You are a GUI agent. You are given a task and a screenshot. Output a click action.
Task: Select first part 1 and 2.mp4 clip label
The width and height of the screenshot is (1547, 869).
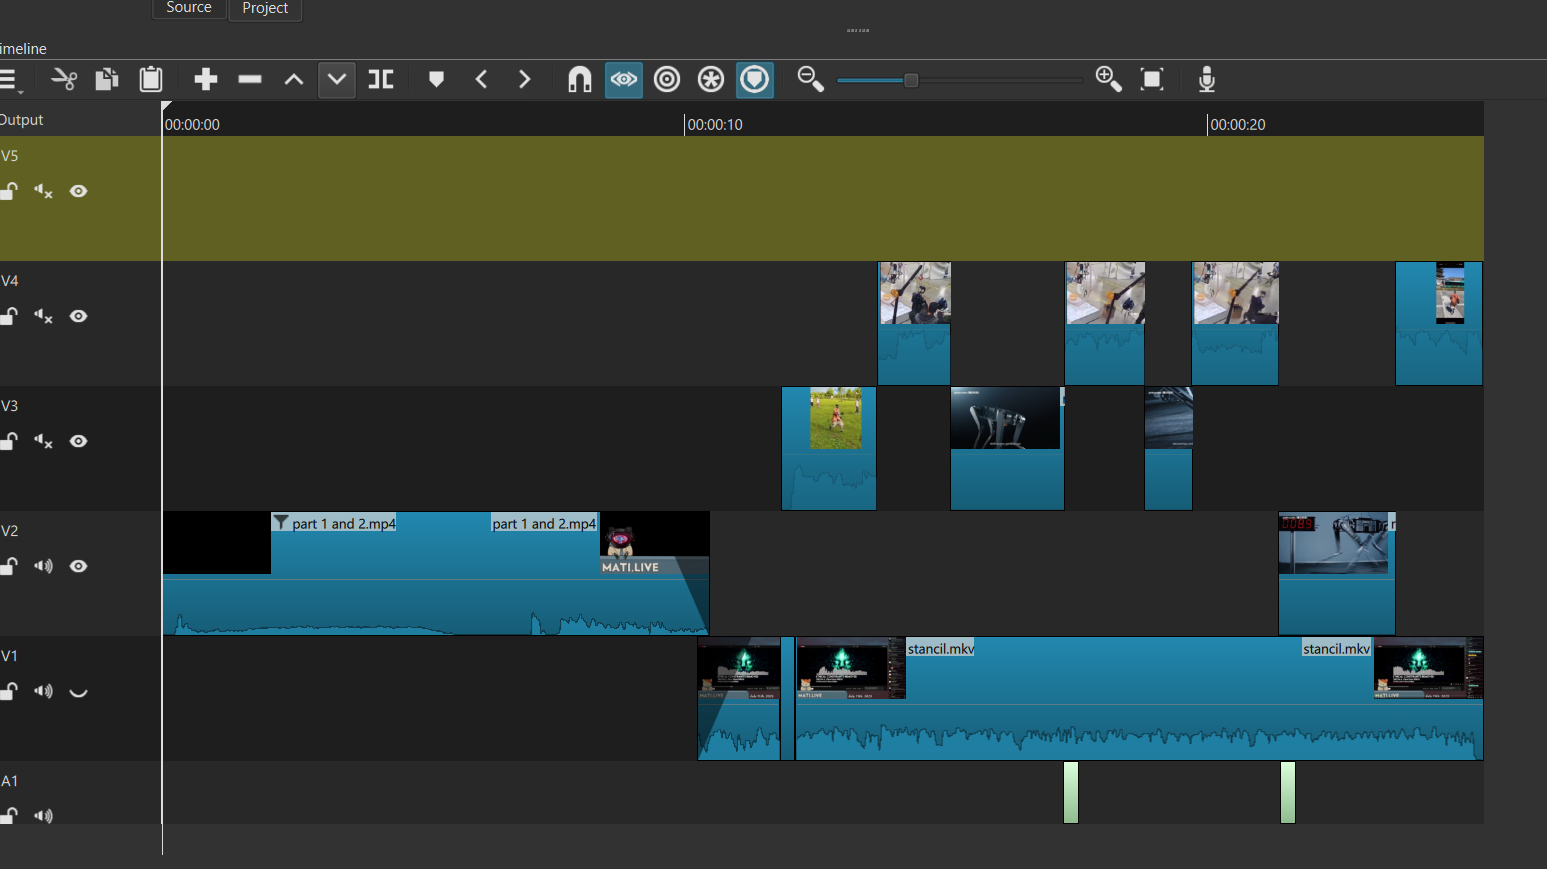344,523
